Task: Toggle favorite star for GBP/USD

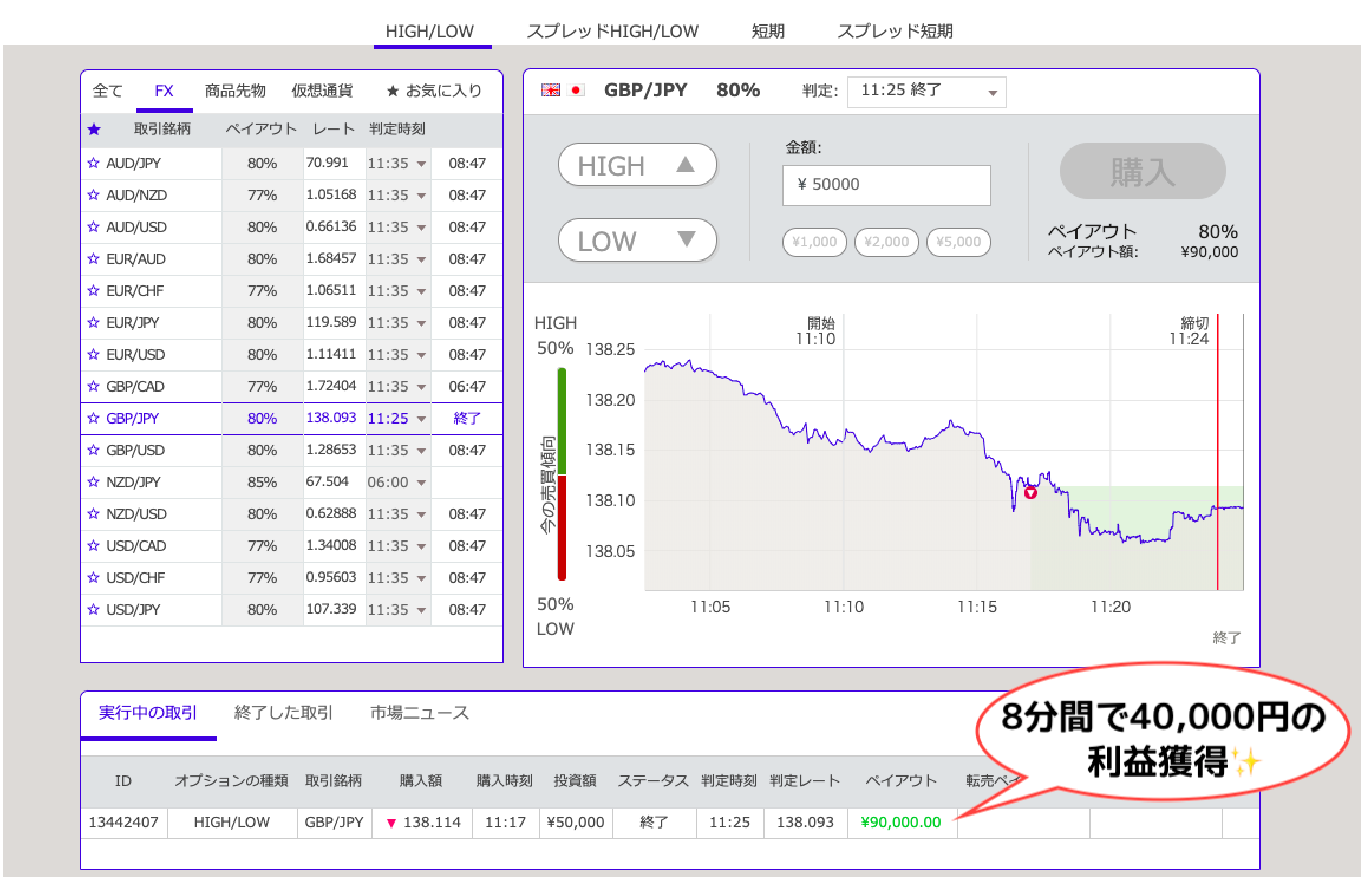Action: click(x=94, y=450)
